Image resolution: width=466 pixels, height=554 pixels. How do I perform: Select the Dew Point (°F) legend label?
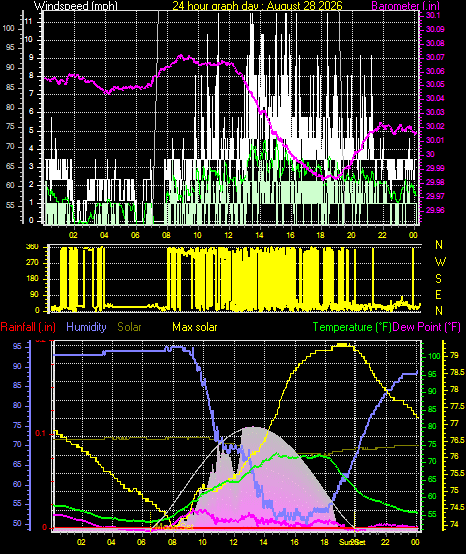[x=426, y=327]
